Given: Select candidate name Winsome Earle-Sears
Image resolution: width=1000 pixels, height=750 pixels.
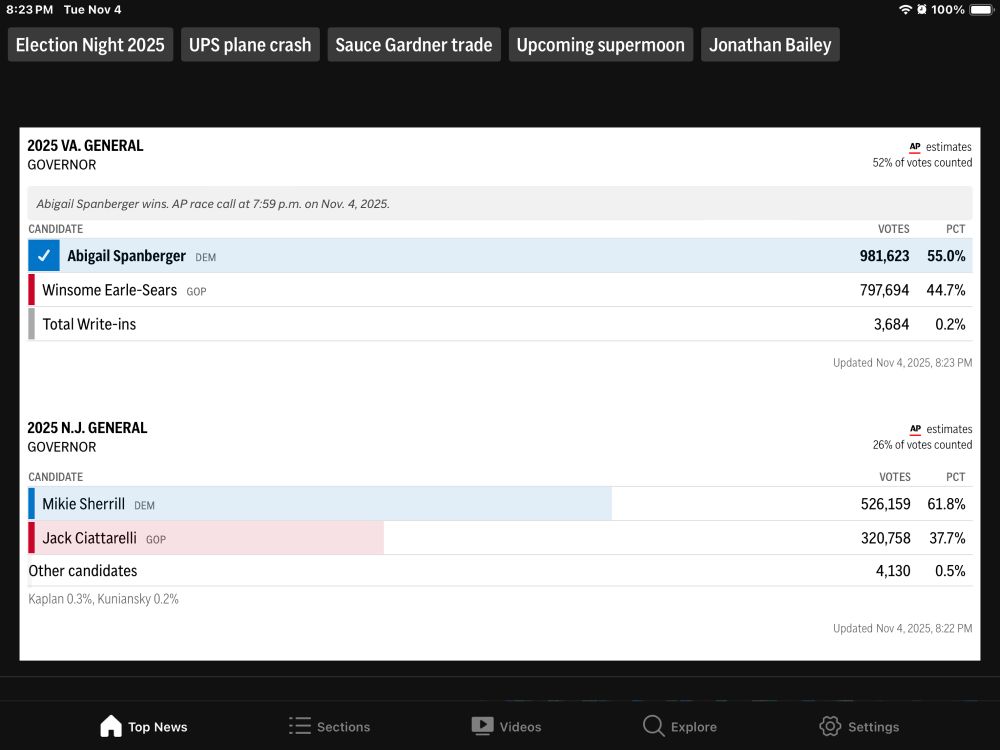Looking at the screenshot, I should click(110, 290).
